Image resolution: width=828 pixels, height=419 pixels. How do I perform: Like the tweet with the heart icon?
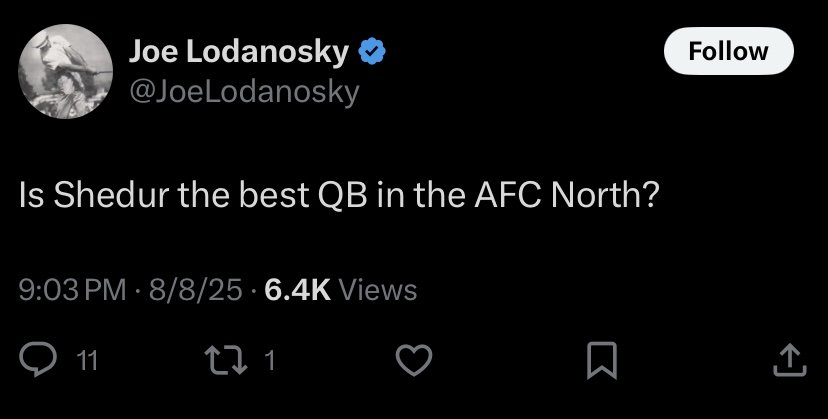(414, 360)
